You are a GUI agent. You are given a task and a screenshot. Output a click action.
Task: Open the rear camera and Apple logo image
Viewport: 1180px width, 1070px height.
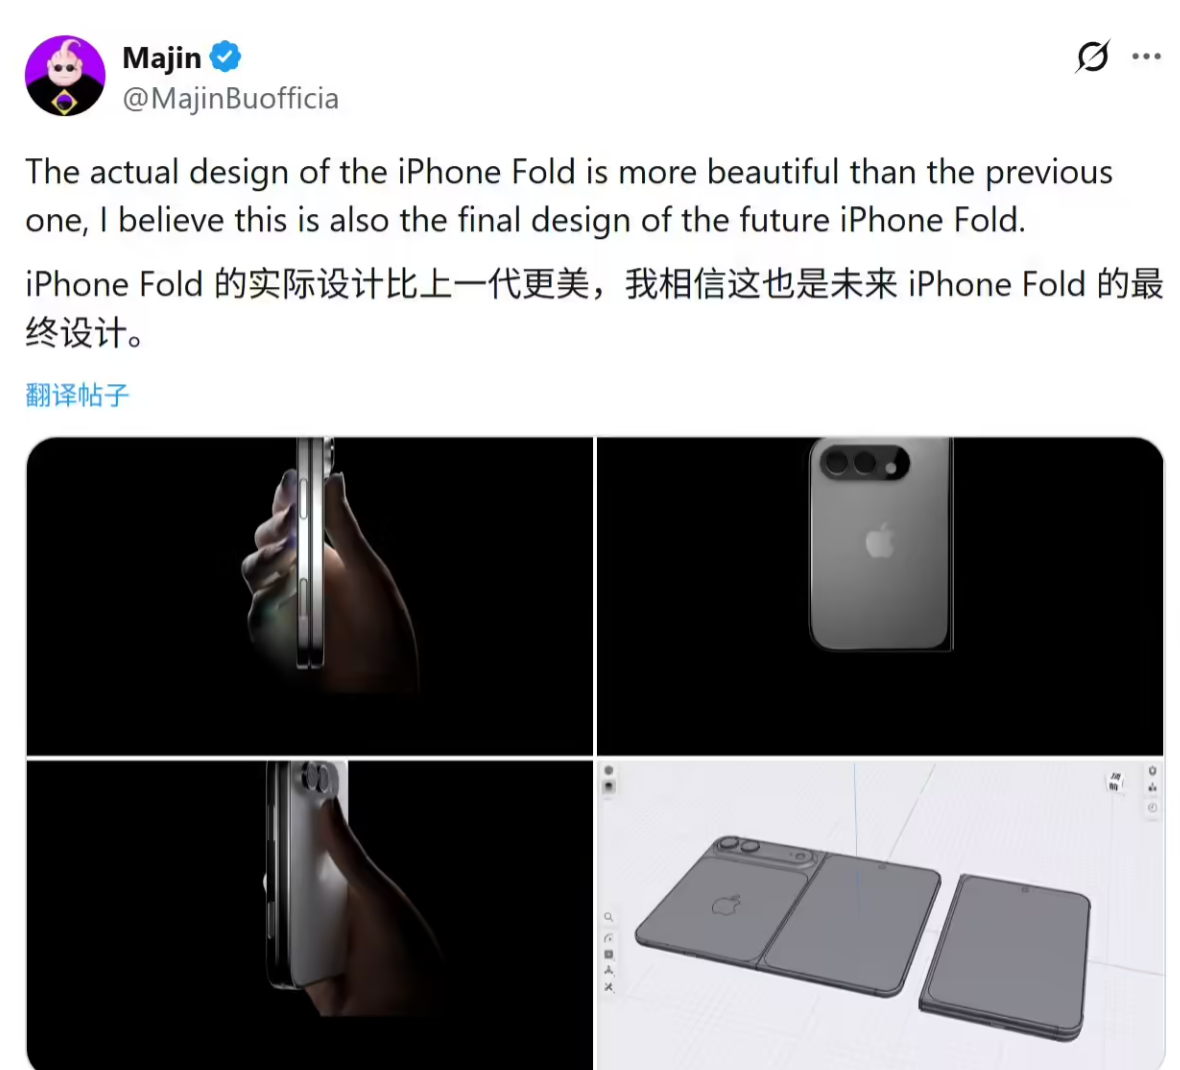(x=880, y=595)
